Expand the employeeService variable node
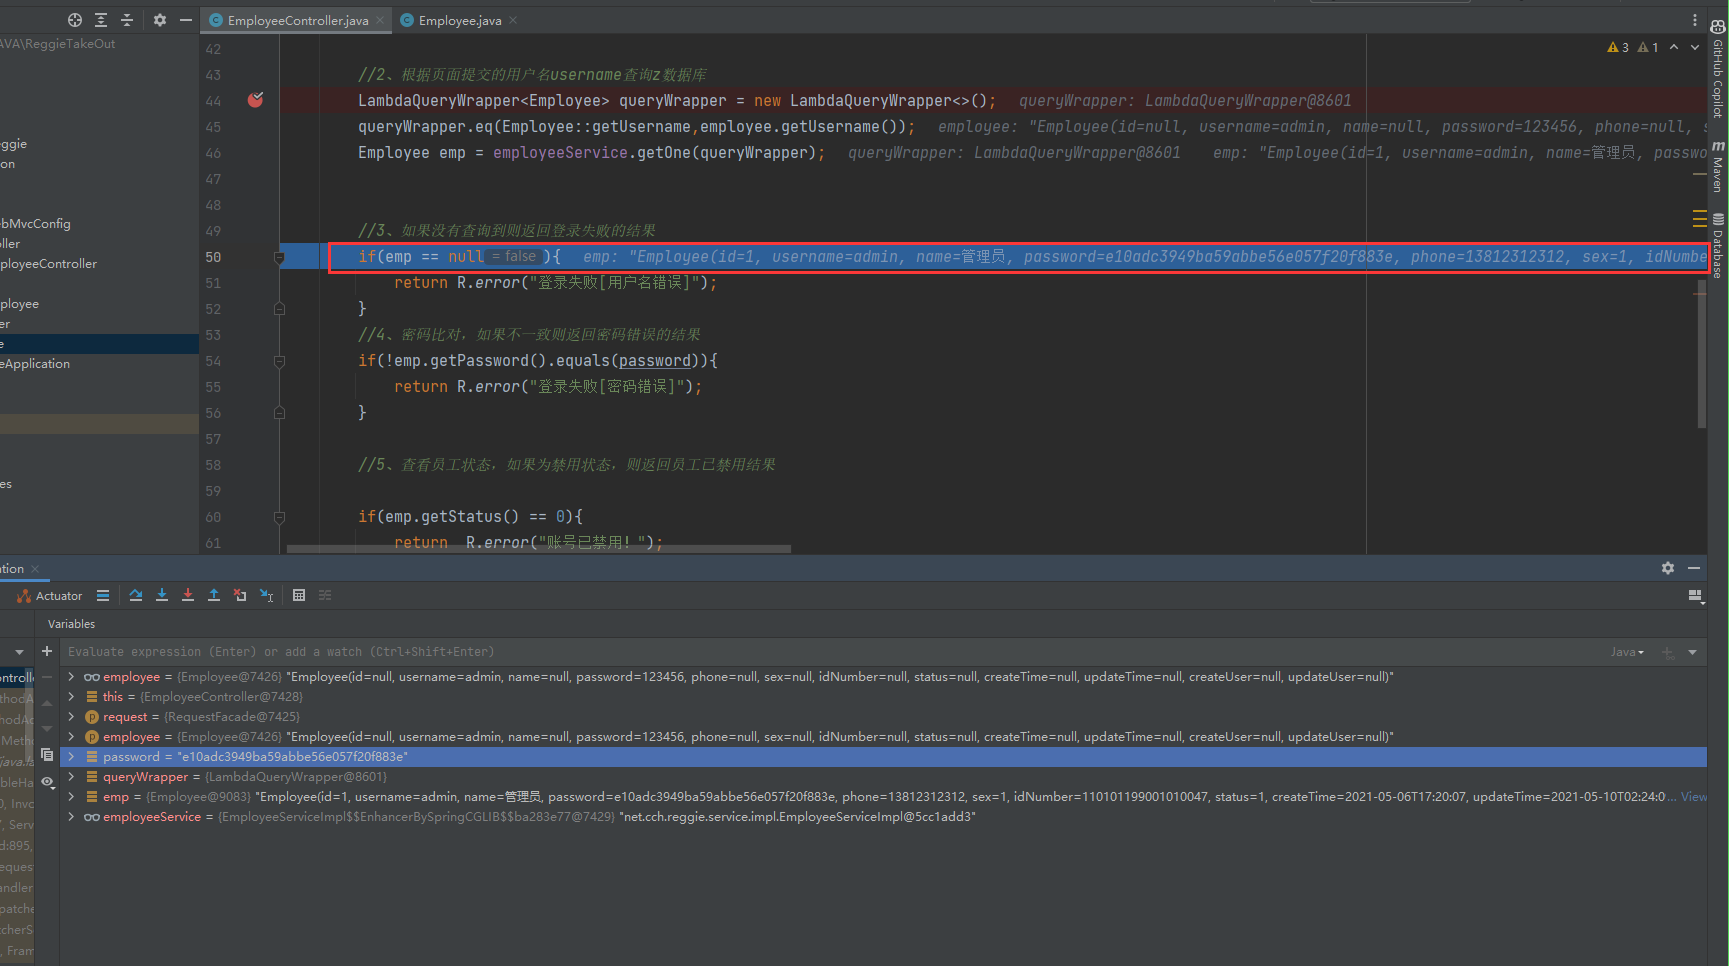 tap(71, 817)
